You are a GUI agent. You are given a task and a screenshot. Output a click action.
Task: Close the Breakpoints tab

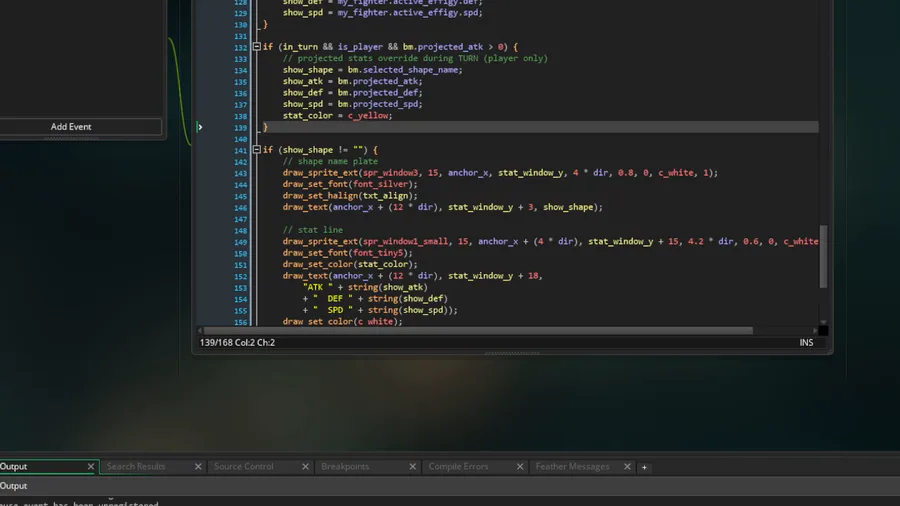(x=413, y=467)
